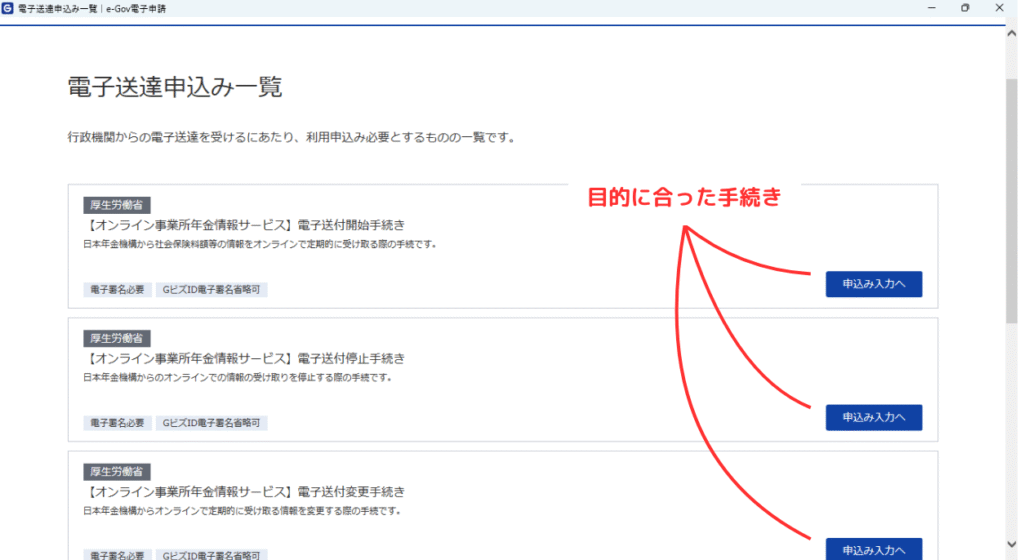Click 電子署名必要 tag on 電子送付停止手続き card
The height and width of the screenshot is (560, 1024).
tap(118, 422)
